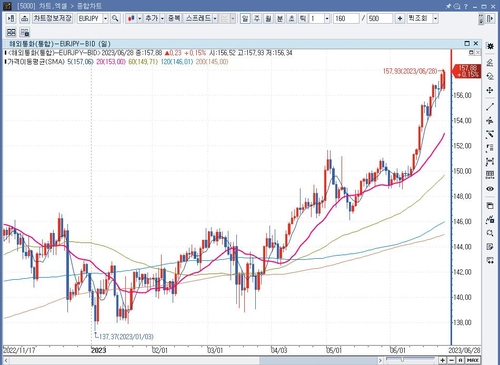500x365 pixels.
Task: Click the greyed-out dropdown arrow after 스프레드
Action: [x=233, y=18]
